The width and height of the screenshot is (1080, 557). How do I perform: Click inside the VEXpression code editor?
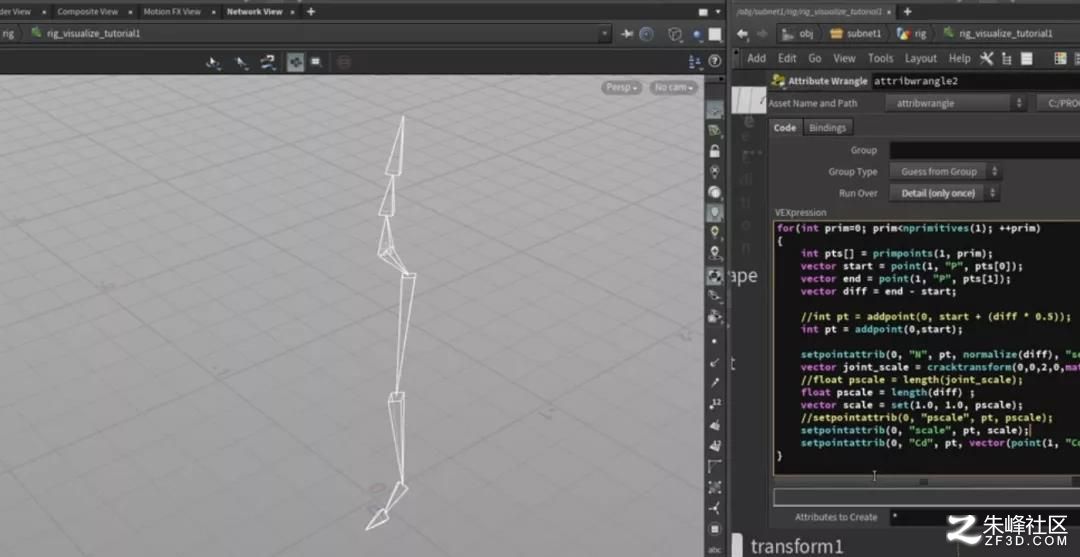[927, 348]
